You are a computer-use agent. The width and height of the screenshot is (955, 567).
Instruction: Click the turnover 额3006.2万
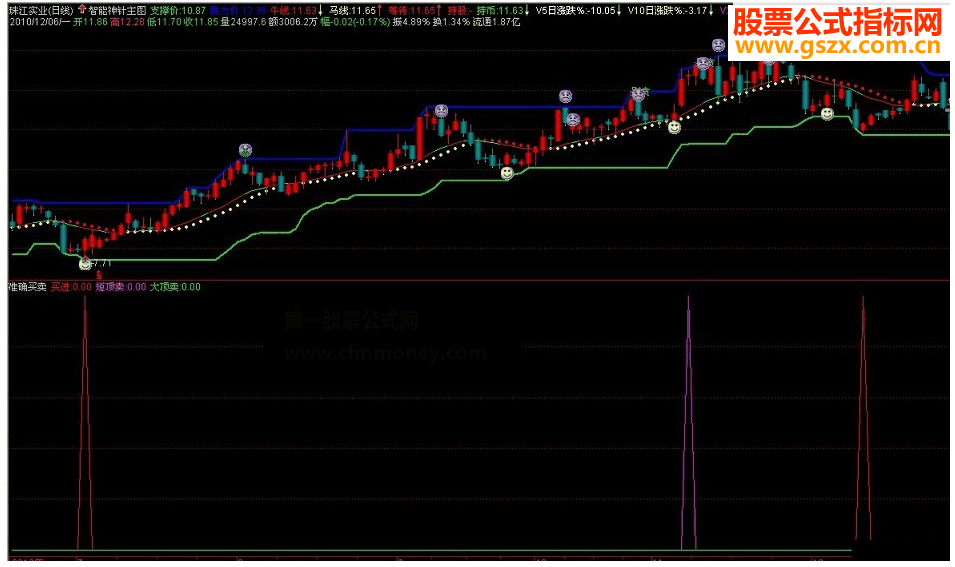click(x=293, y=22)
